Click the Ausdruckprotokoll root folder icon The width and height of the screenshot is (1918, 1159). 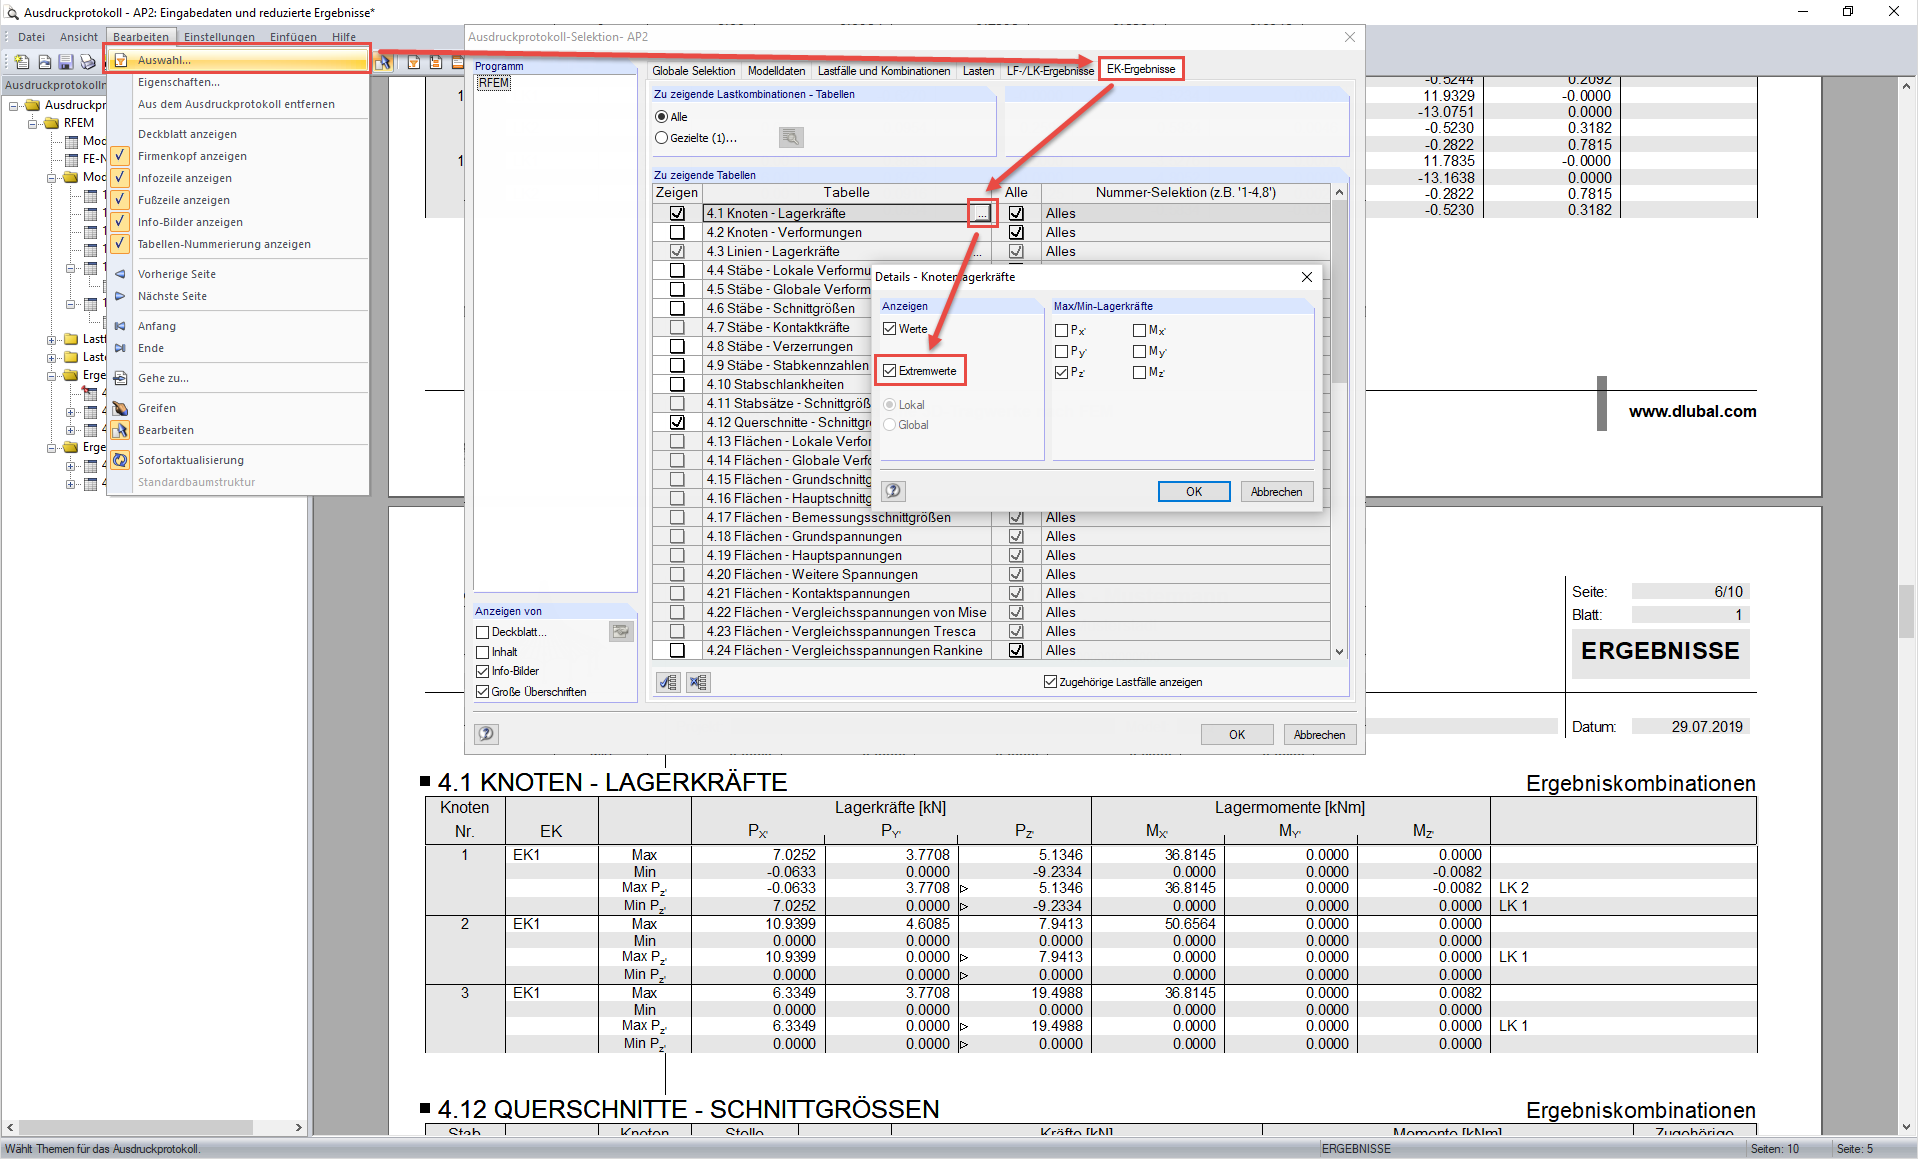coord(32,105)
